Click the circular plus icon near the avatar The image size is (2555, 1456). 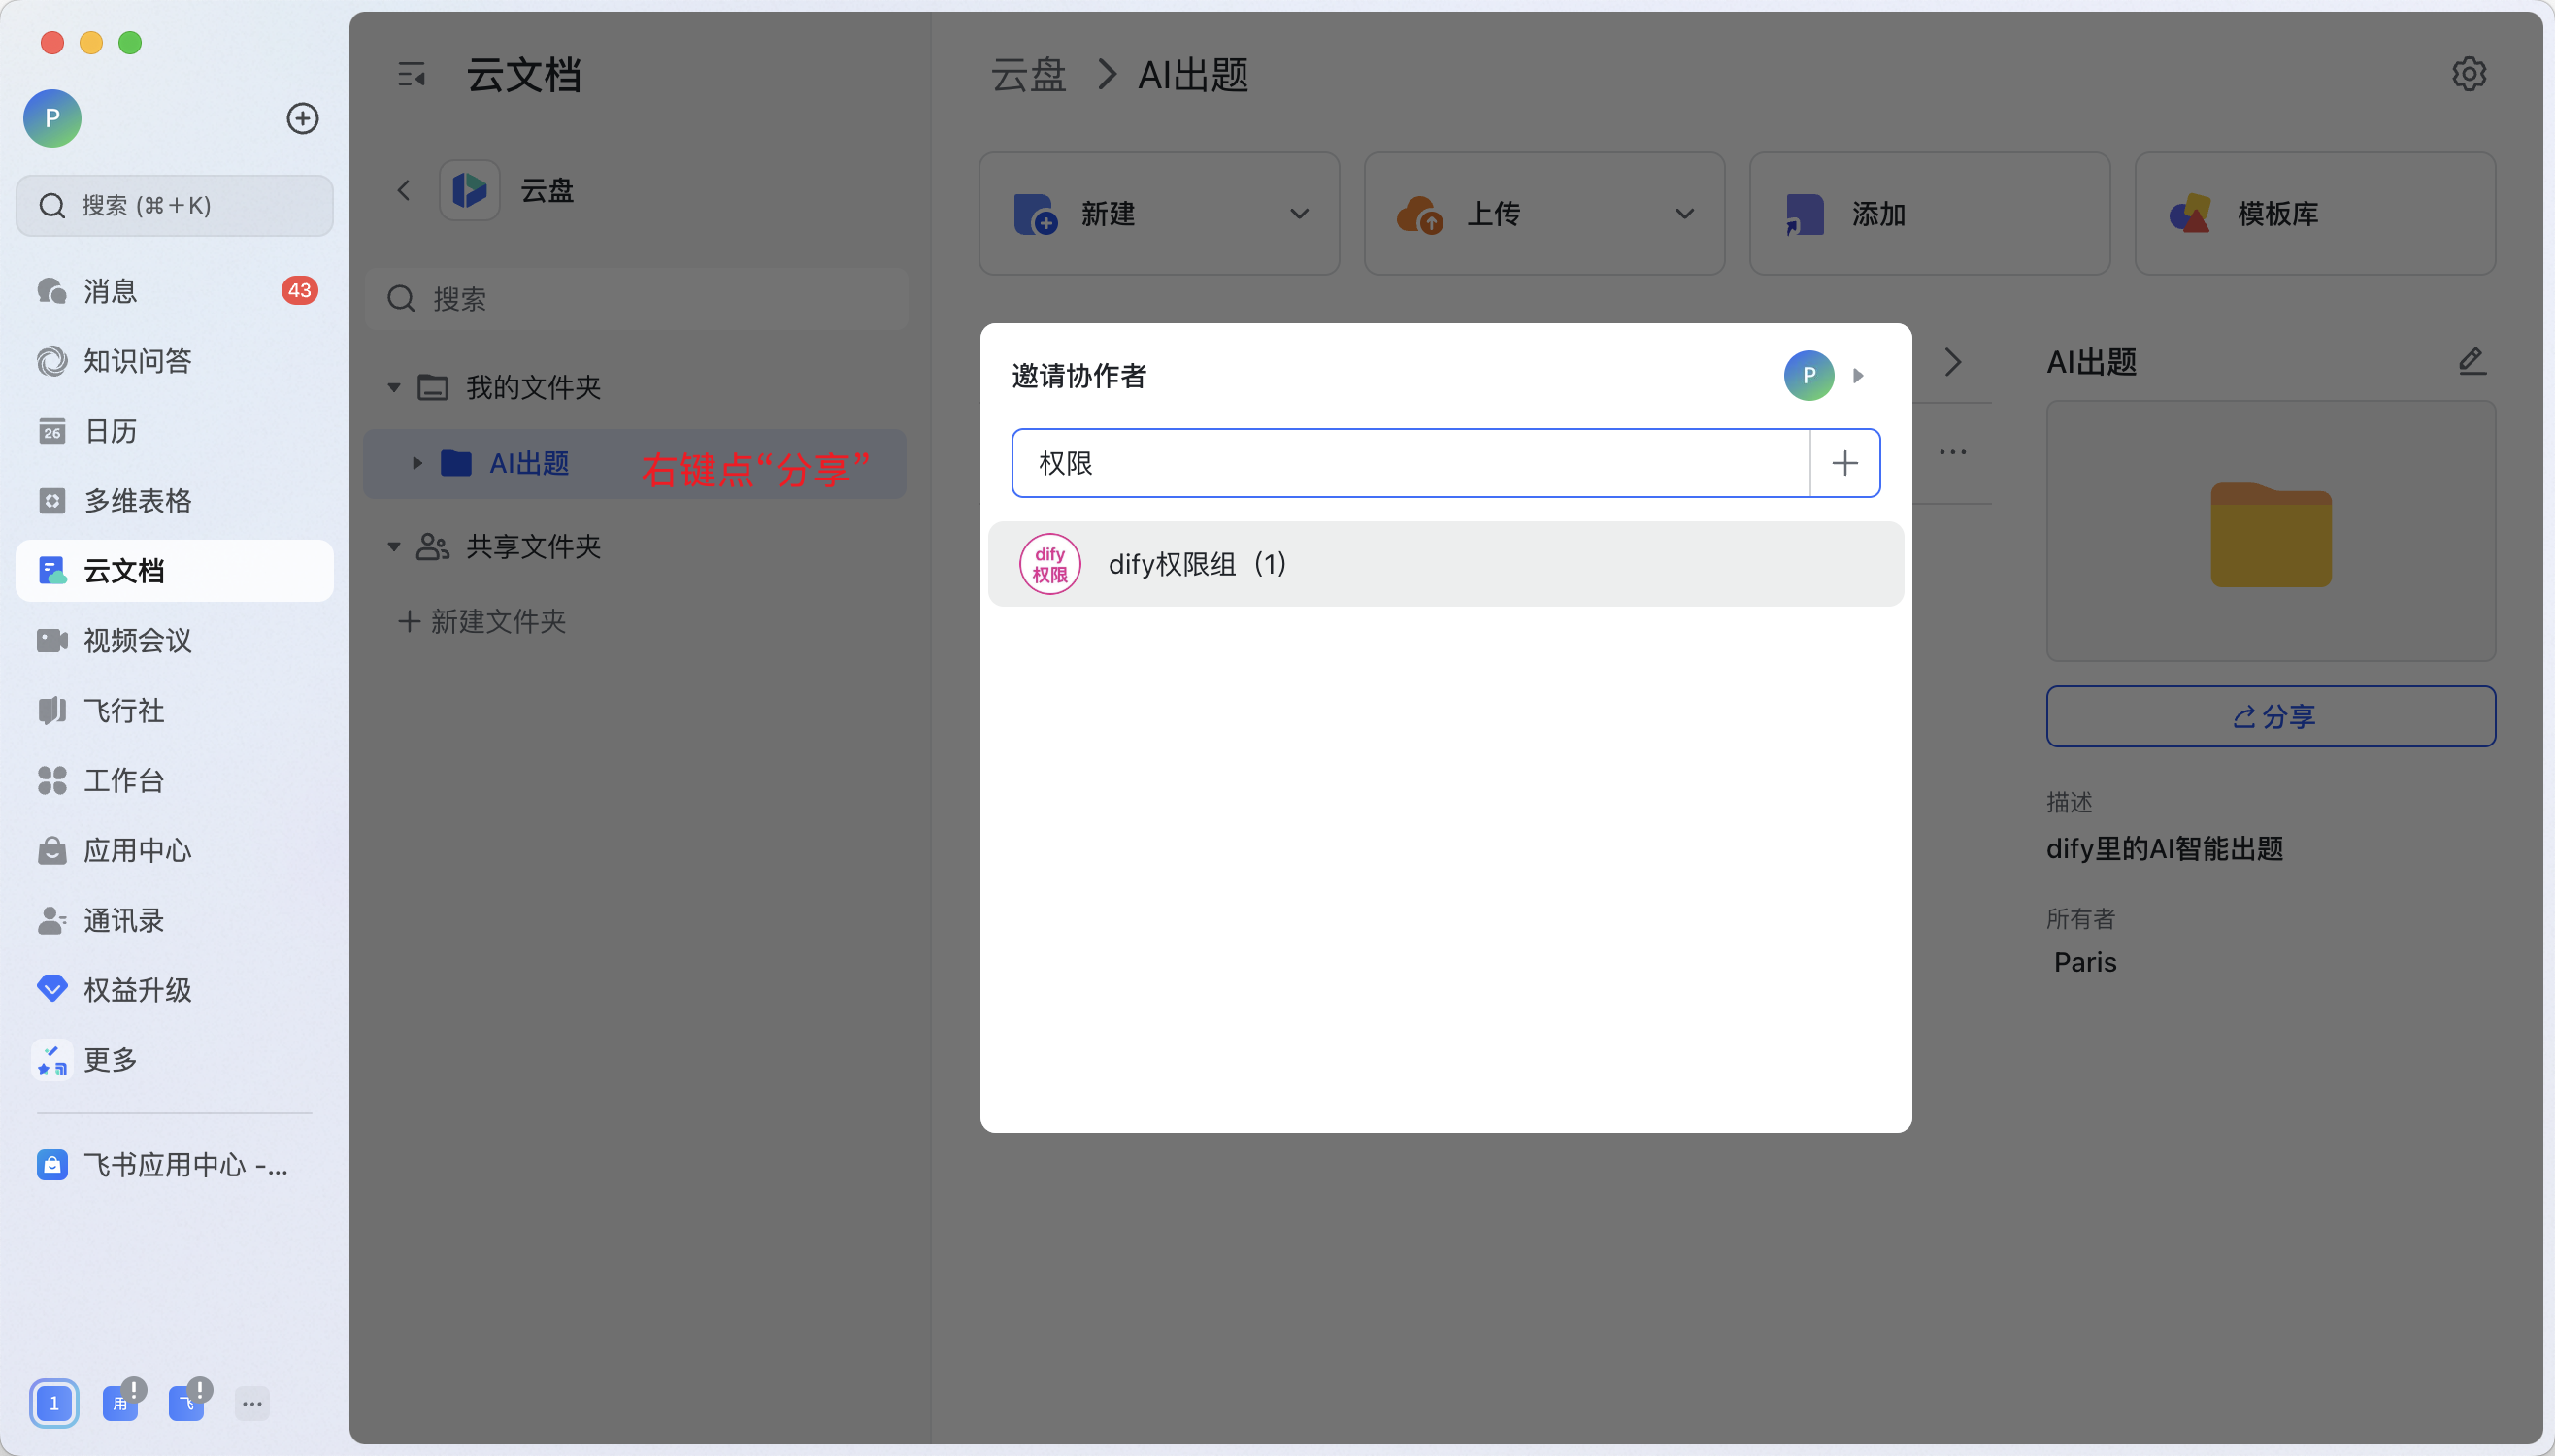(302, 119)
